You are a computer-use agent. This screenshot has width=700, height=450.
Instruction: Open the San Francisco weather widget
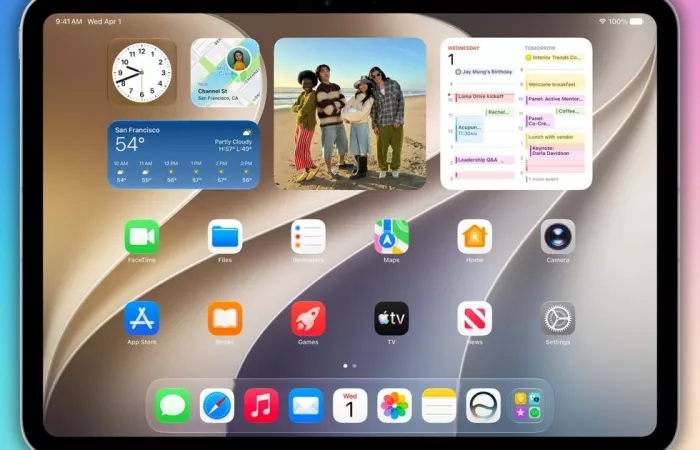[x=183, y=154]
